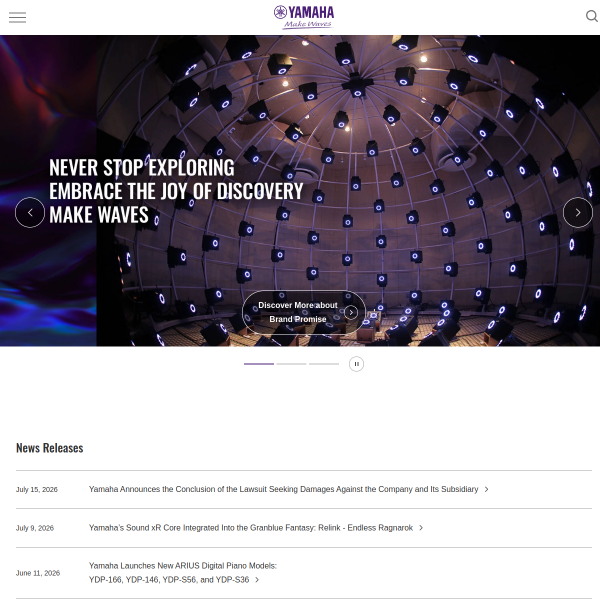Select second carousel slide indicator
Screen dimensions: 600x600
[x=292, y=364]
